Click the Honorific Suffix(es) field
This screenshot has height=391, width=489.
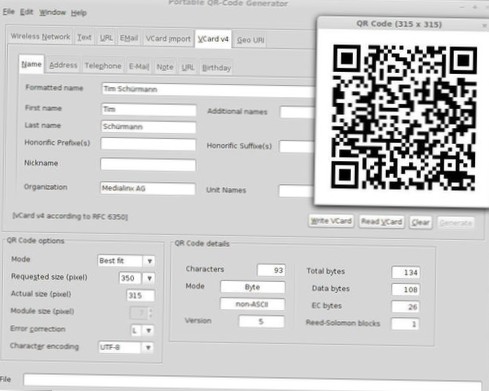coord(296,146)
